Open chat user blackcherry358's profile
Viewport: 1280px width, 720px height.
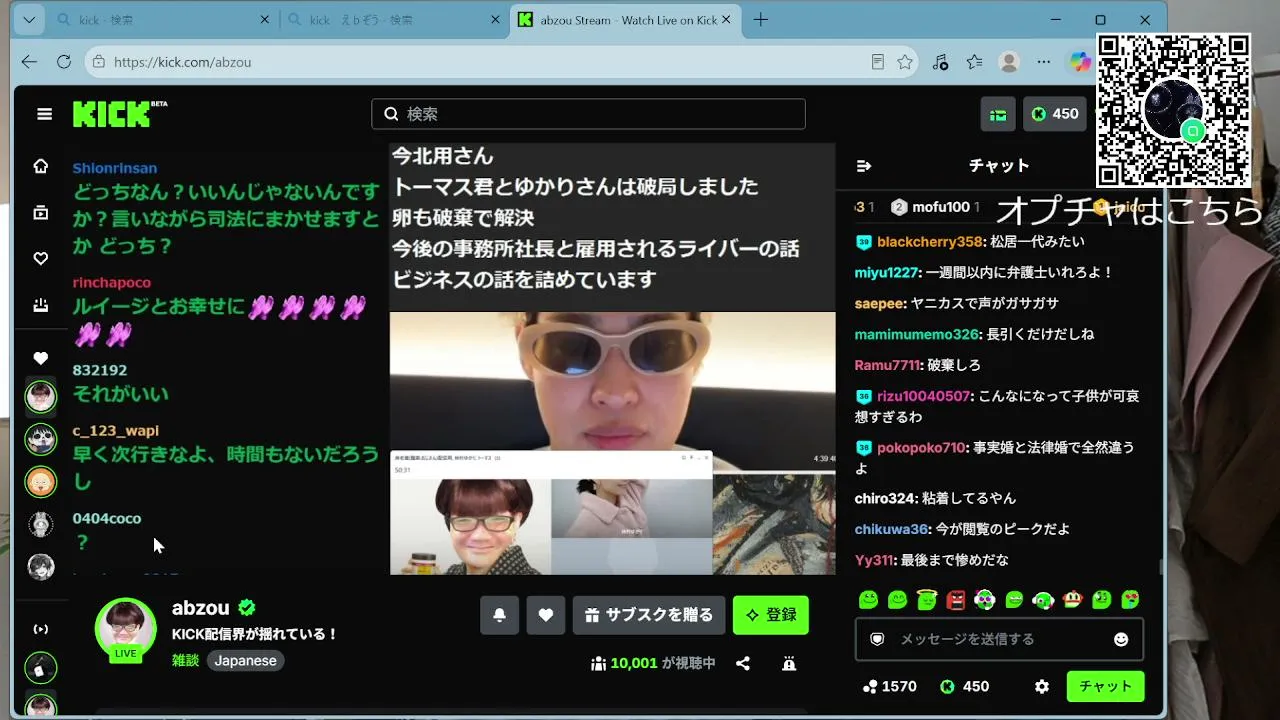point(930,242)
